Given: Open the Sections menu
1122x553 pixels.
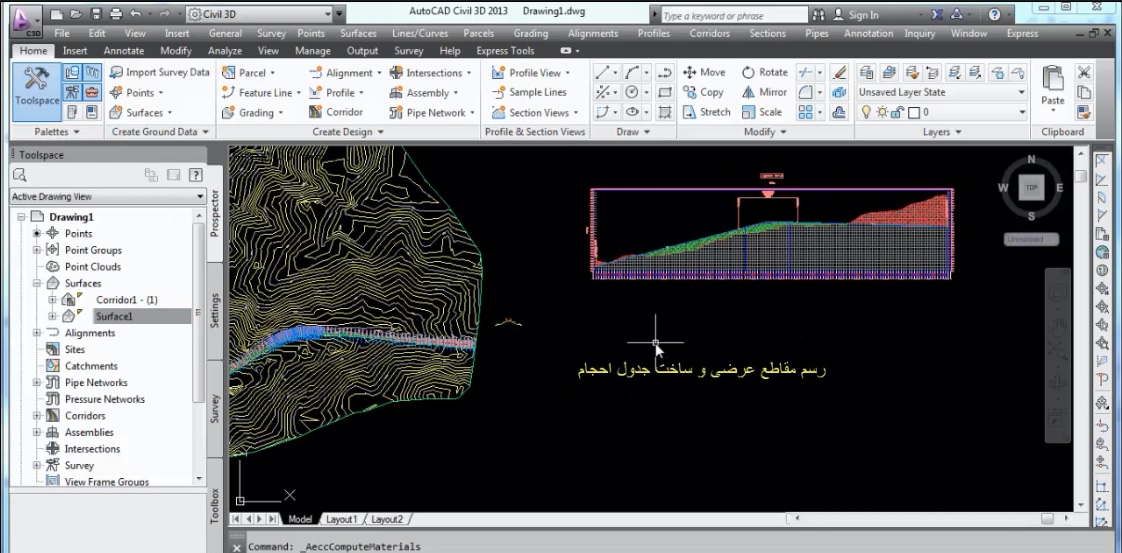Looking at the screenshot, I should pos(769,34).
